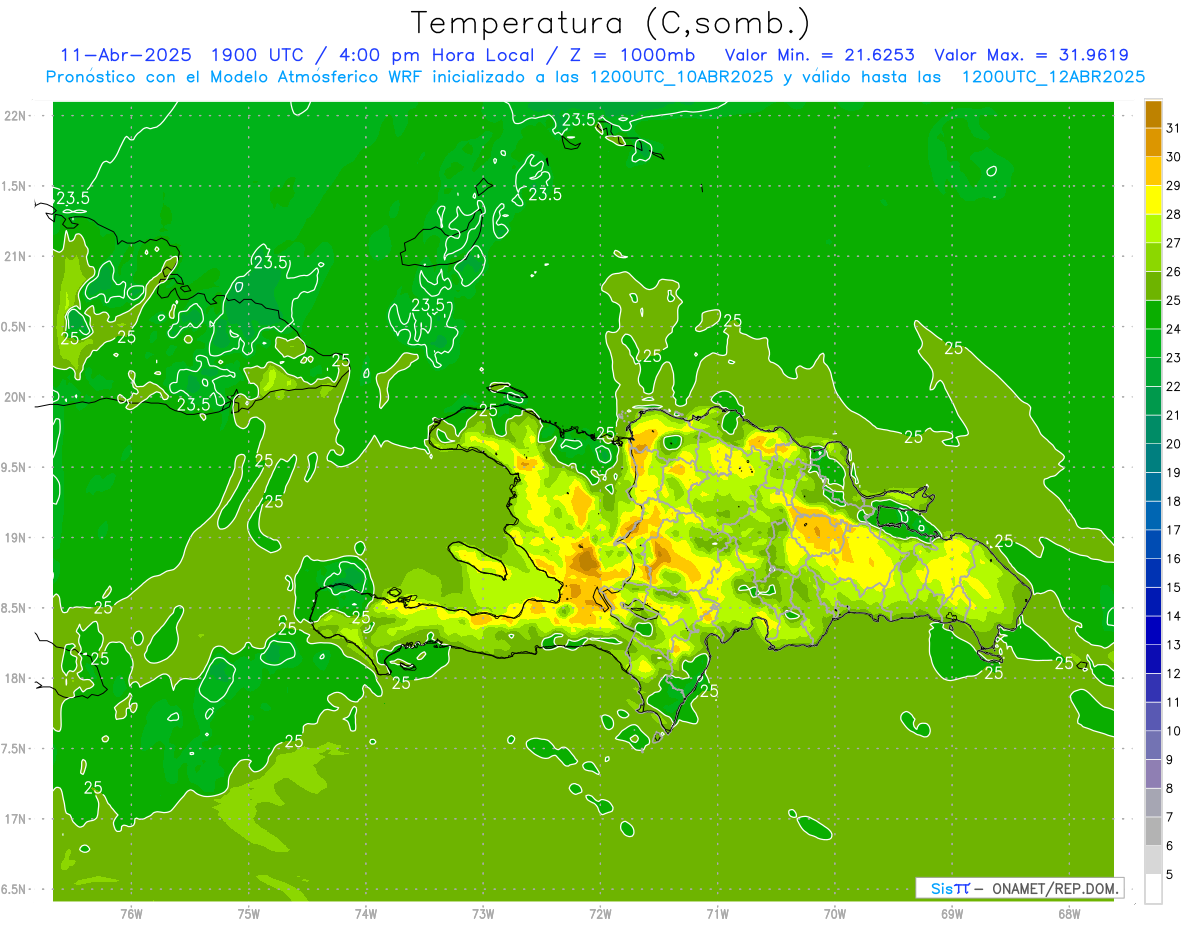Viewport: 1200px width, 927px height.
Task: Click the "75W" longitude axis label
Action: tap(249, 914)
